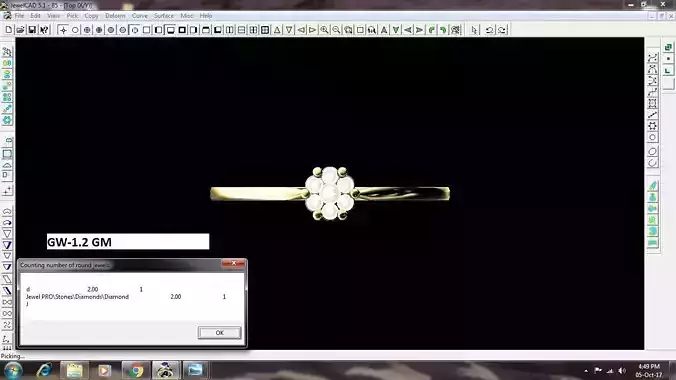The image size is (676, 380).
Task: Click the first green rotate arrow icon
Action: (x=432, y=30)
